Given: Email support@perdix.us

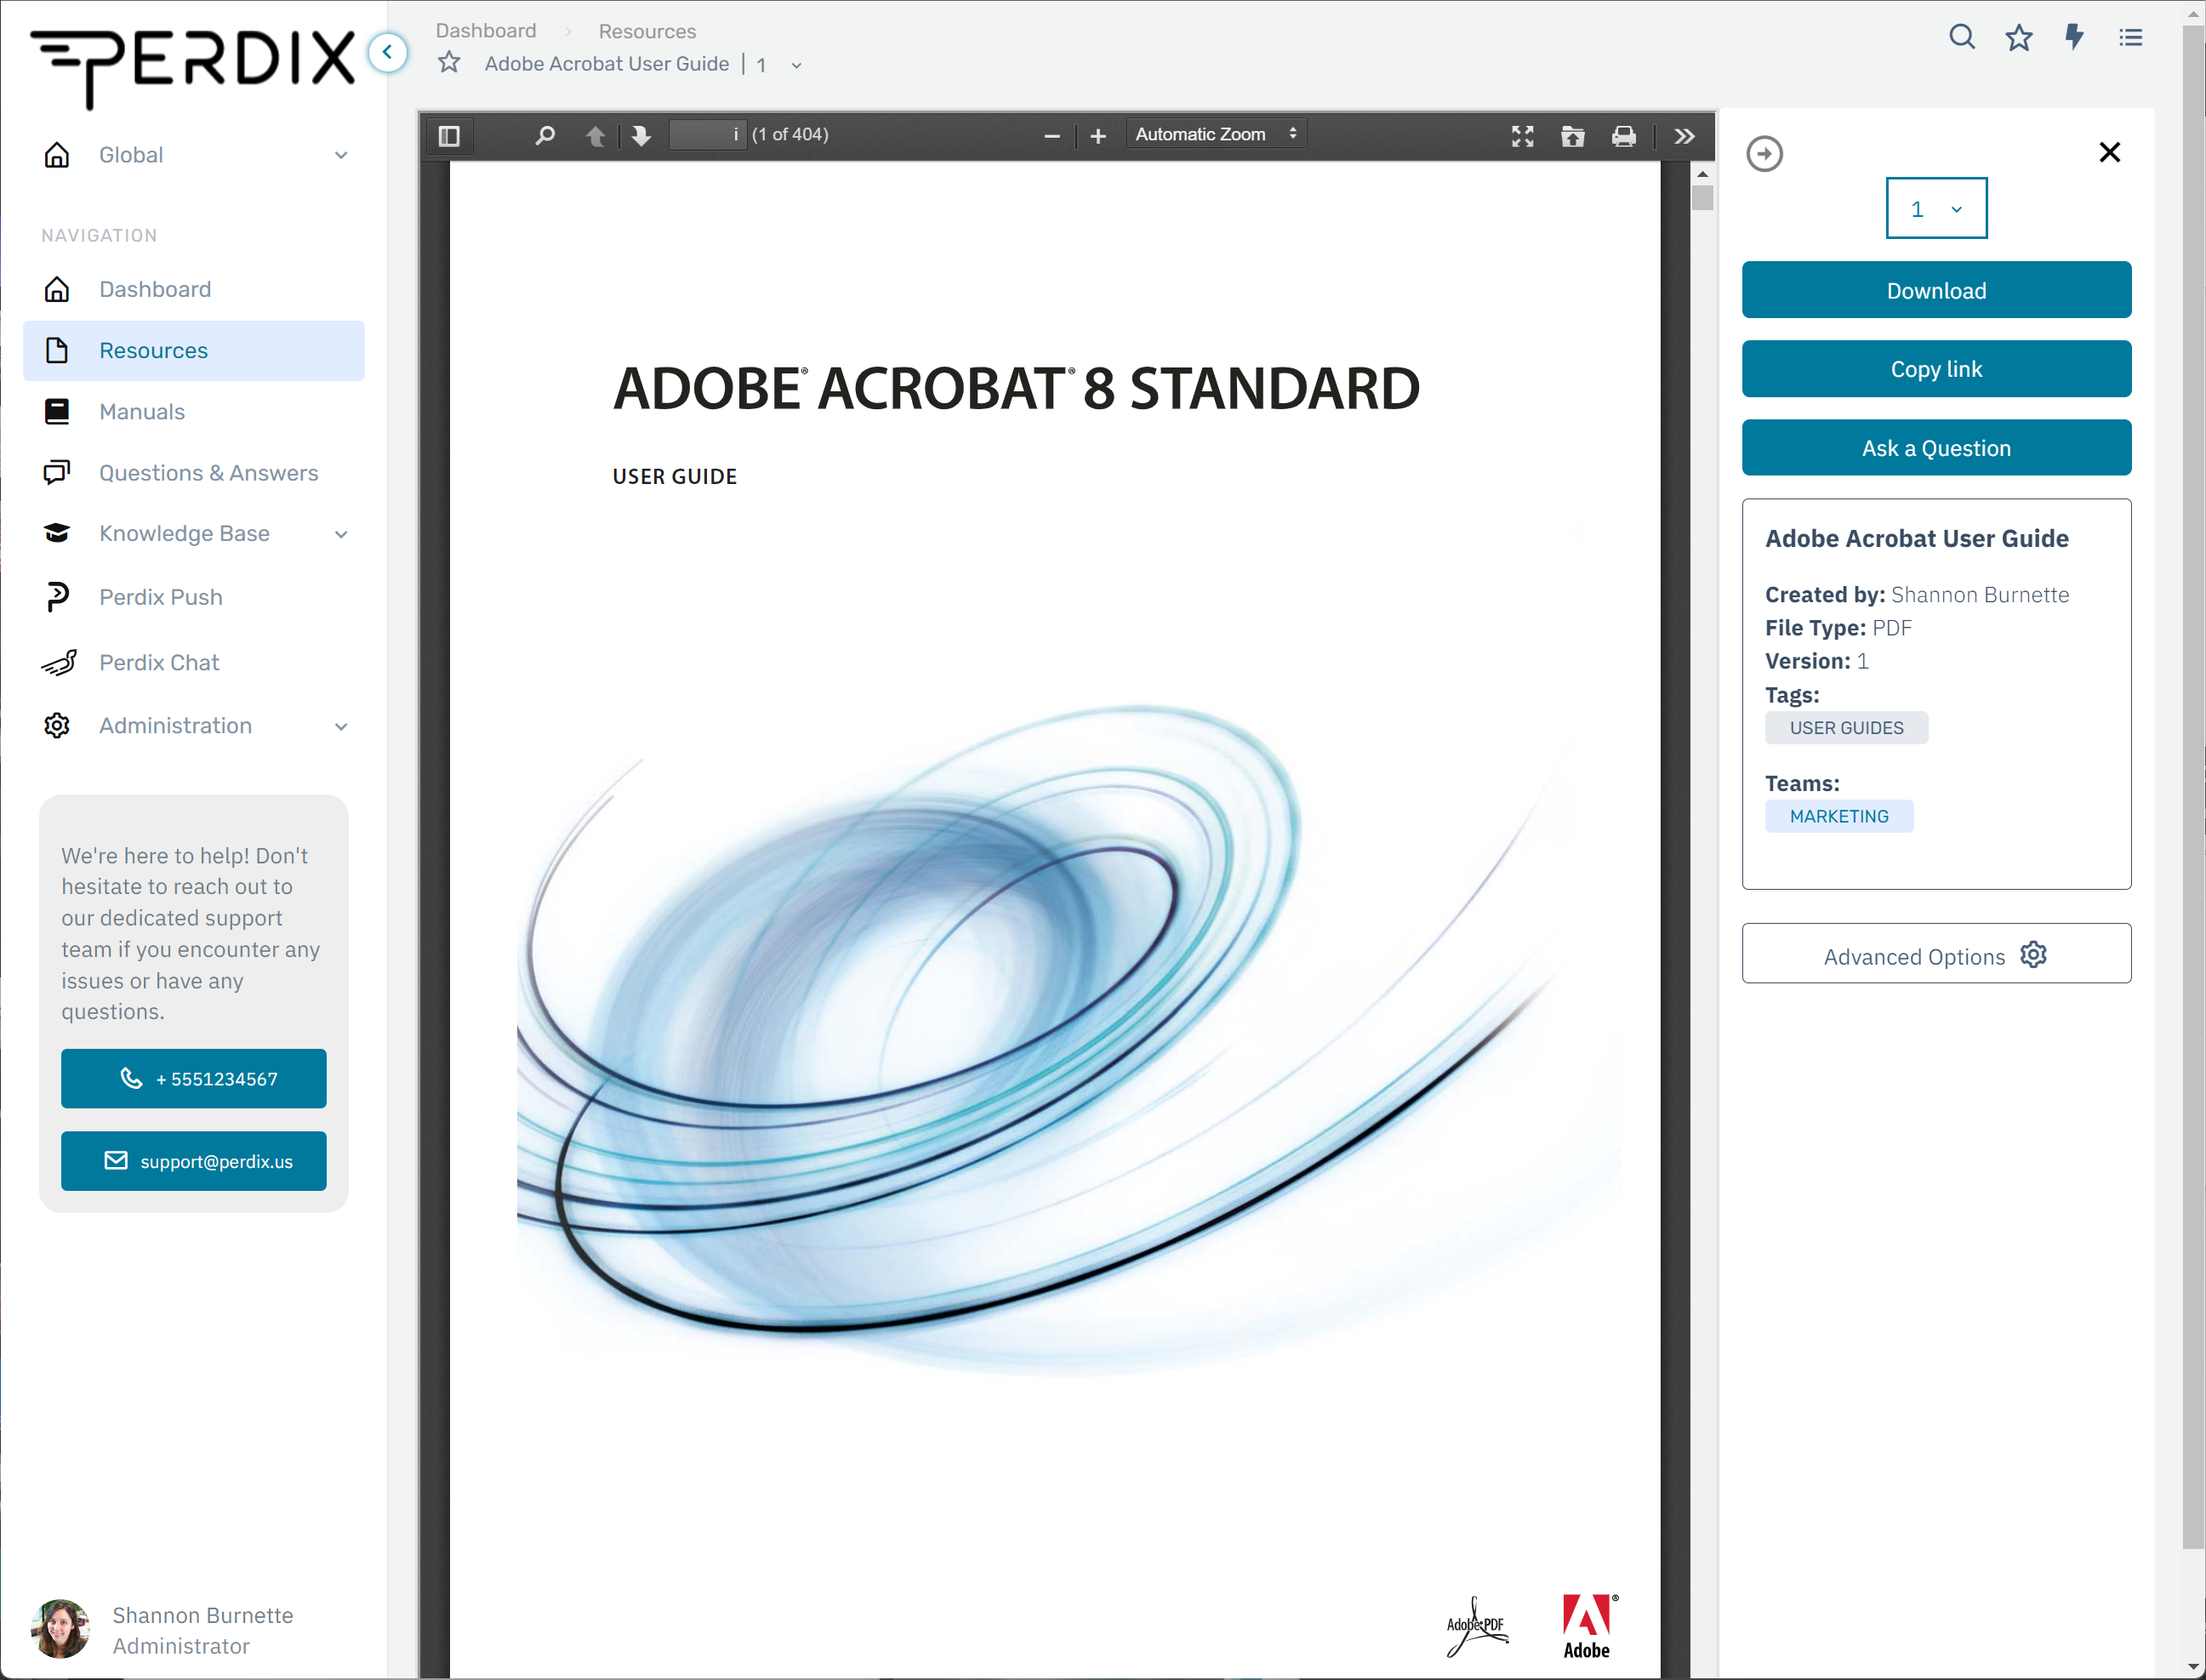Looking at the screenshot, I should 194,1161.
